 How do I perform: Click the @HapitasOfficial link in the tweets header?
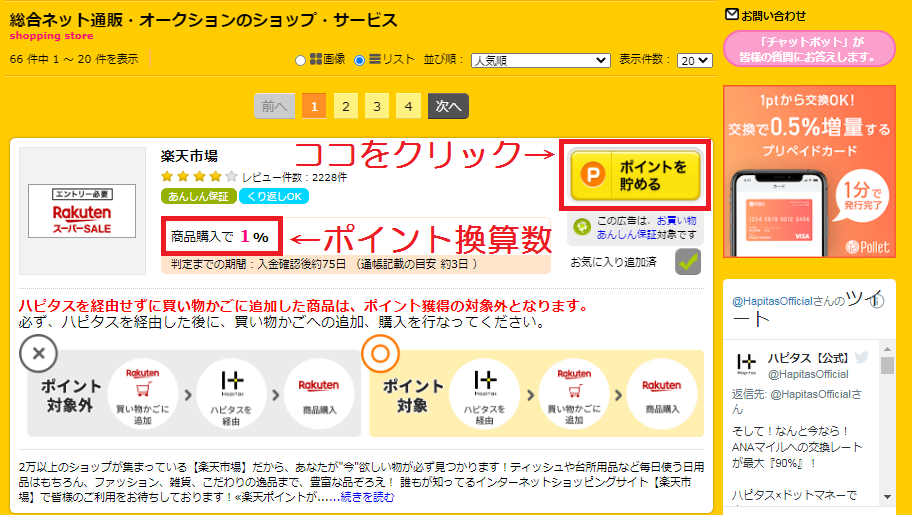[x=772, y=301]
